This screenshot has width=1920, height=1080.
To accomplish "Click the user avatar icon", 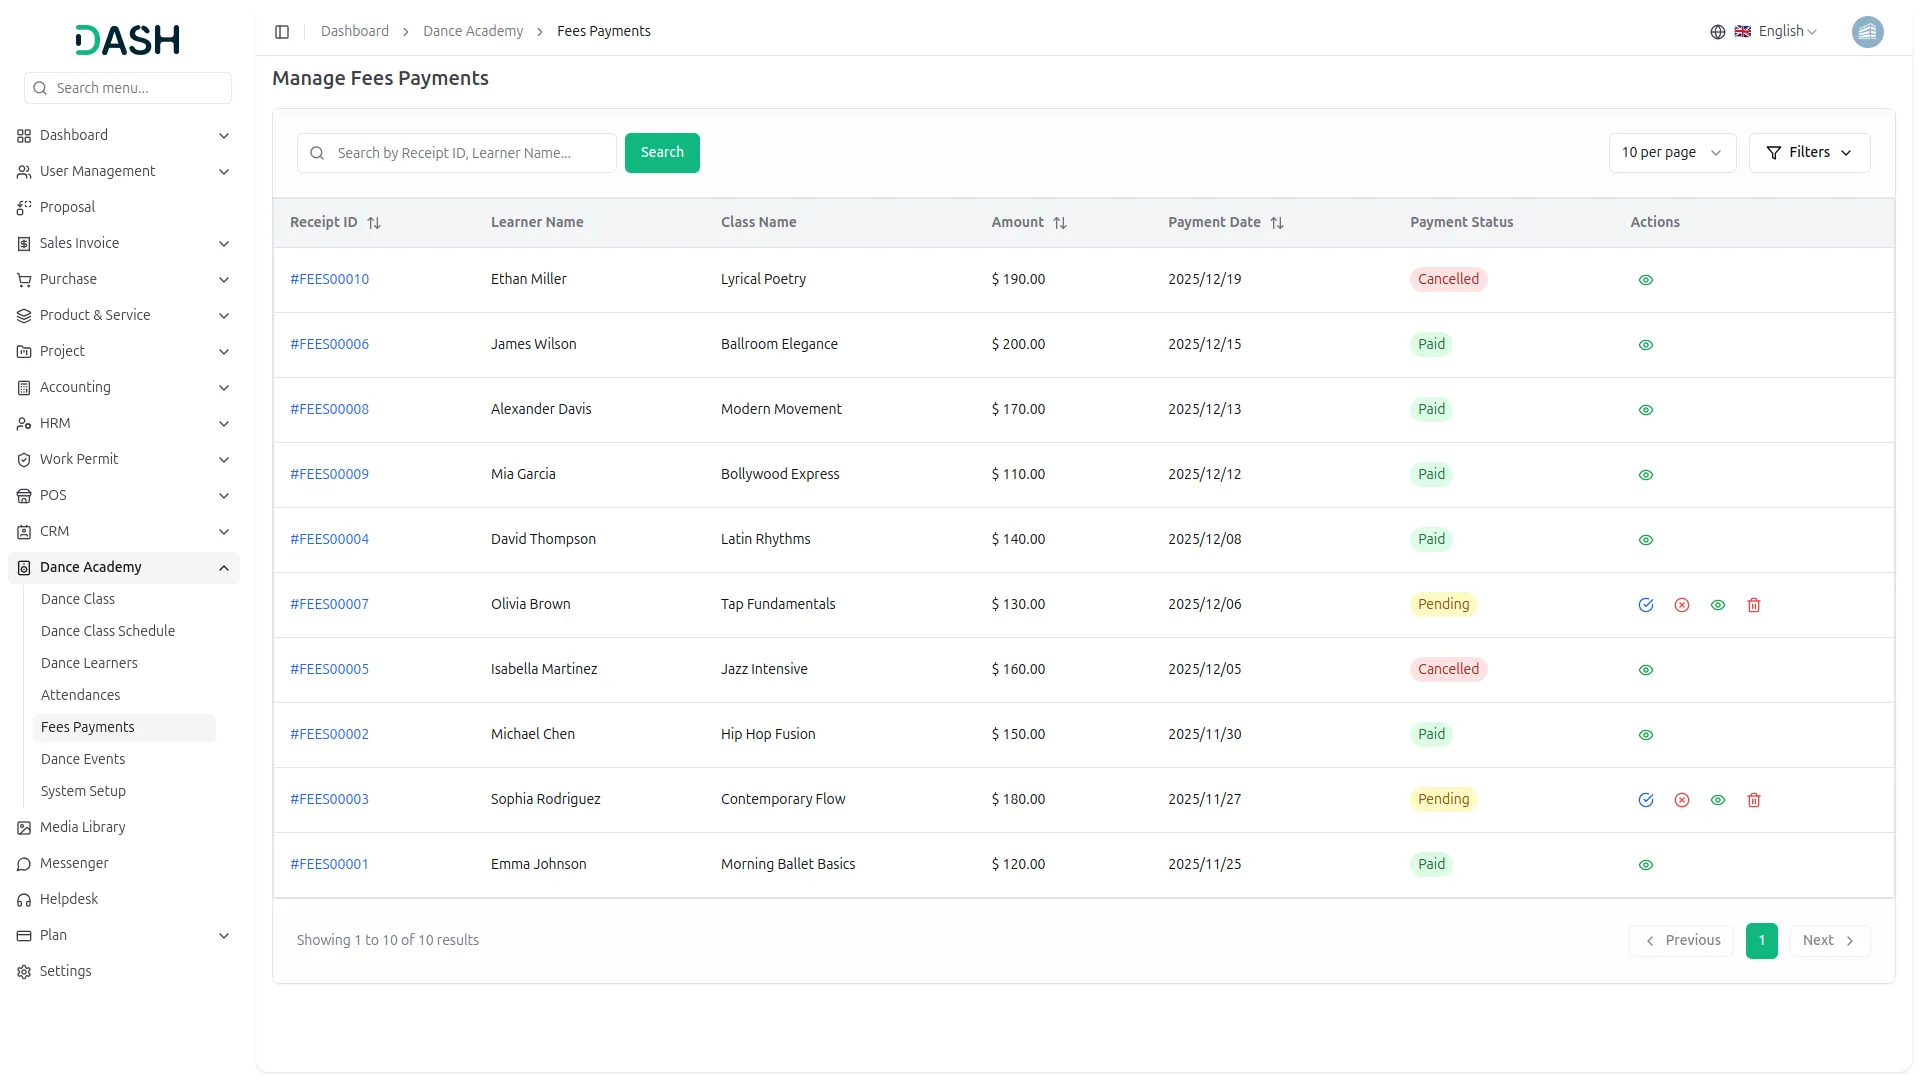I will tap(1867, 32).
